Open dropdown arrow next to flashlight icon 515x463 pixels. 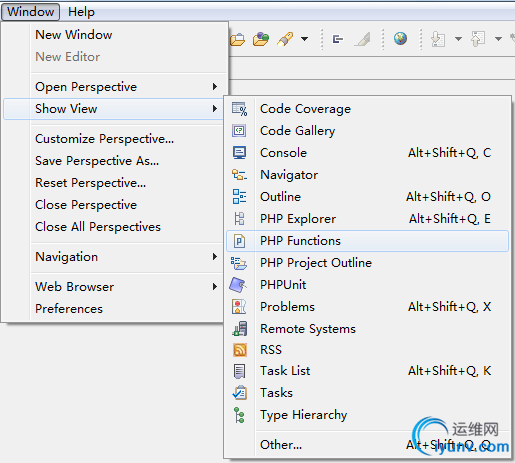click(304, 39)
